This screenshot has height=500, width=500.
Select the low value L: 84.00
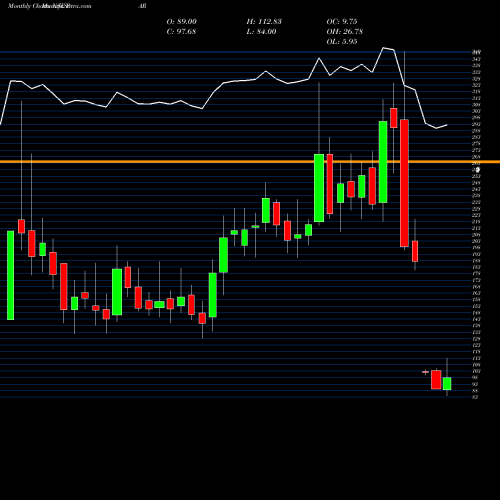click(x=262, y=32)
